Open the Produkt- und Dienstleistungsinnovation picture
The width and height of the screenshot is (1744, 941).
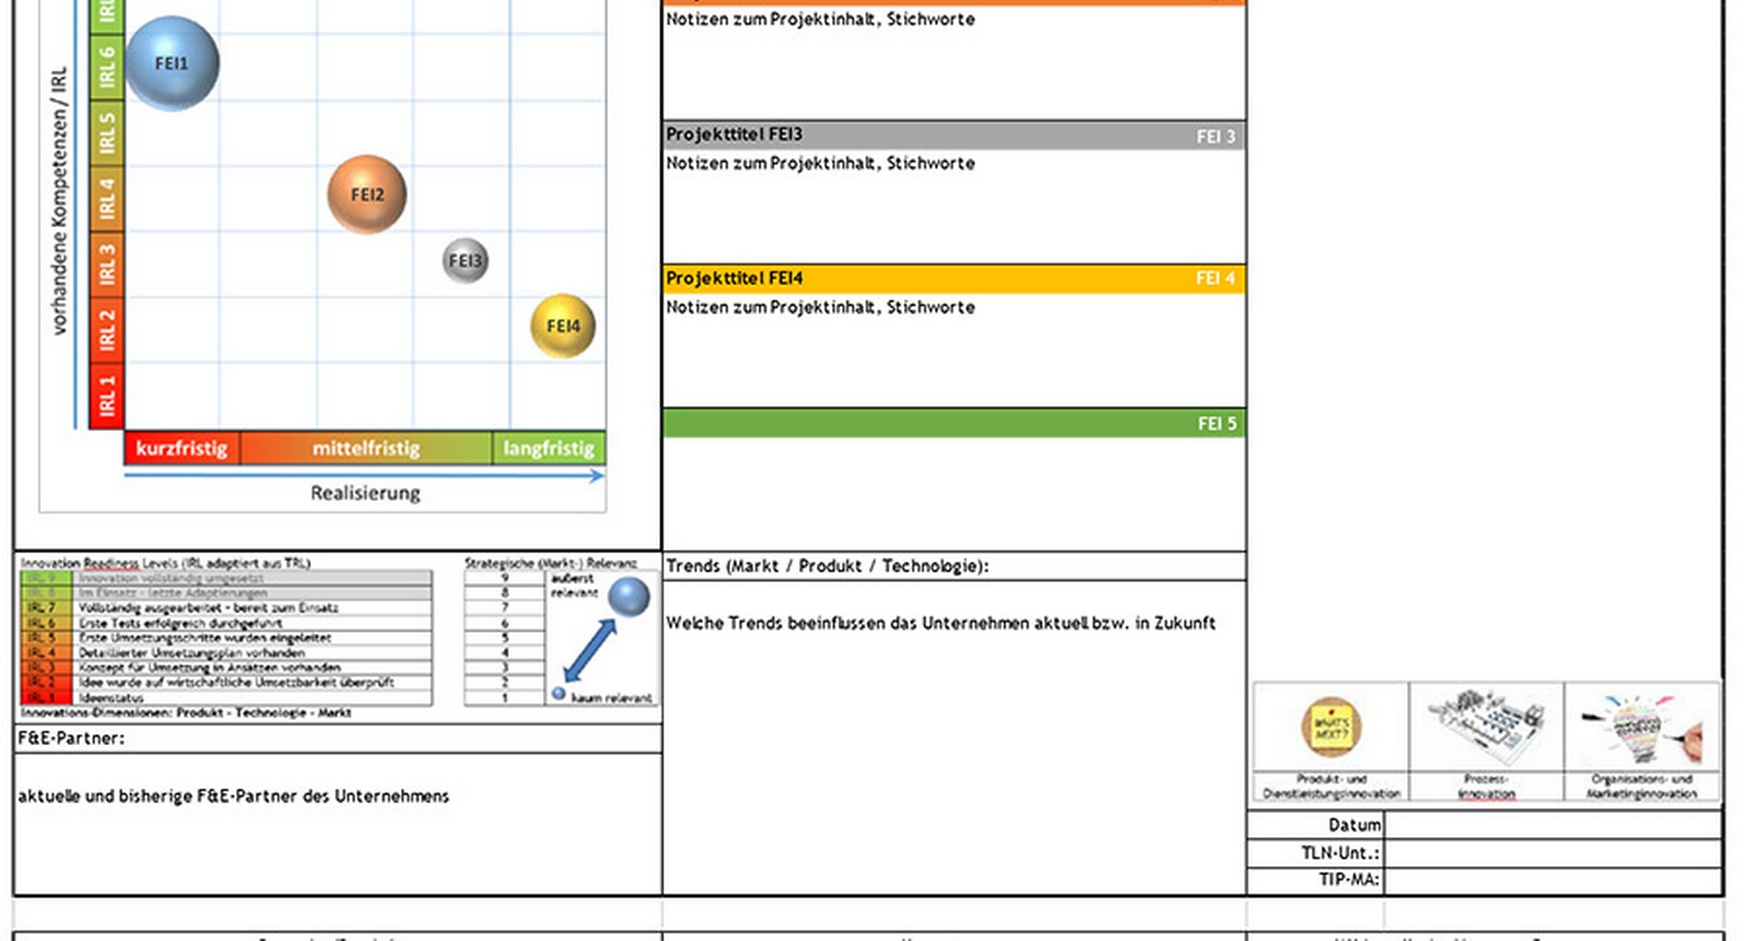coord(1331,728)
